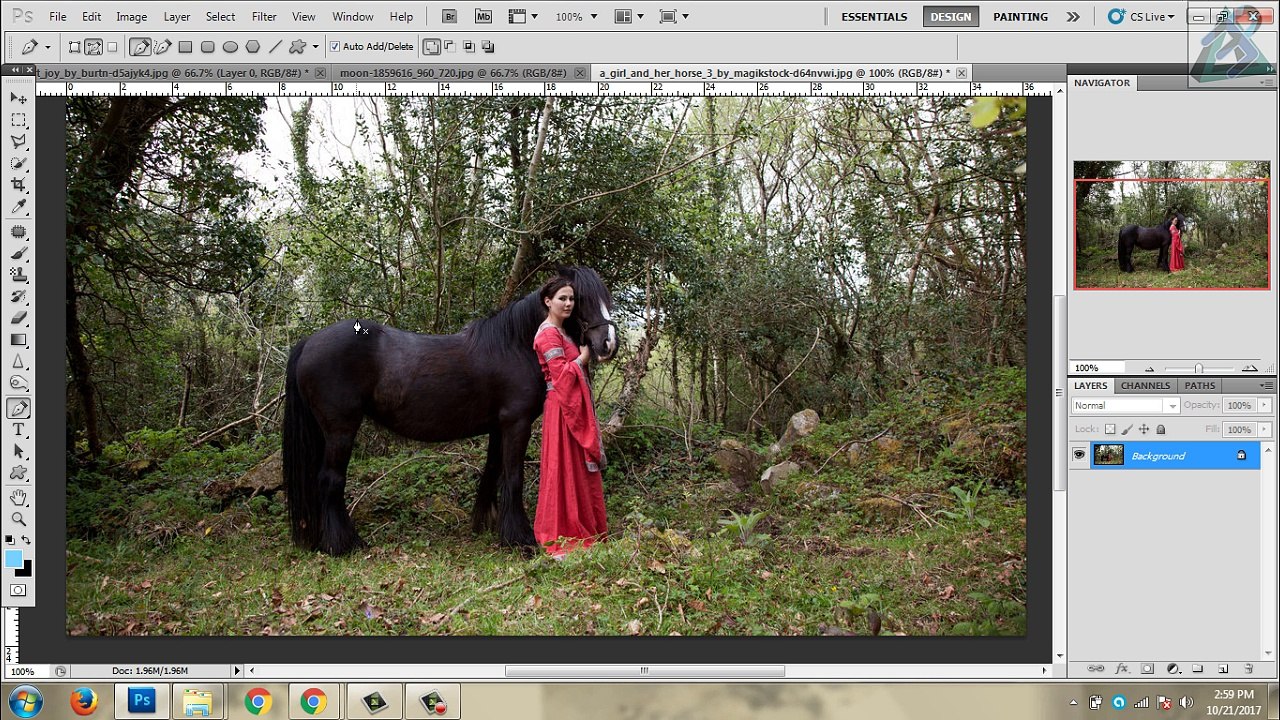Toggle Quick Mask mode

click(x=18, y=590)
